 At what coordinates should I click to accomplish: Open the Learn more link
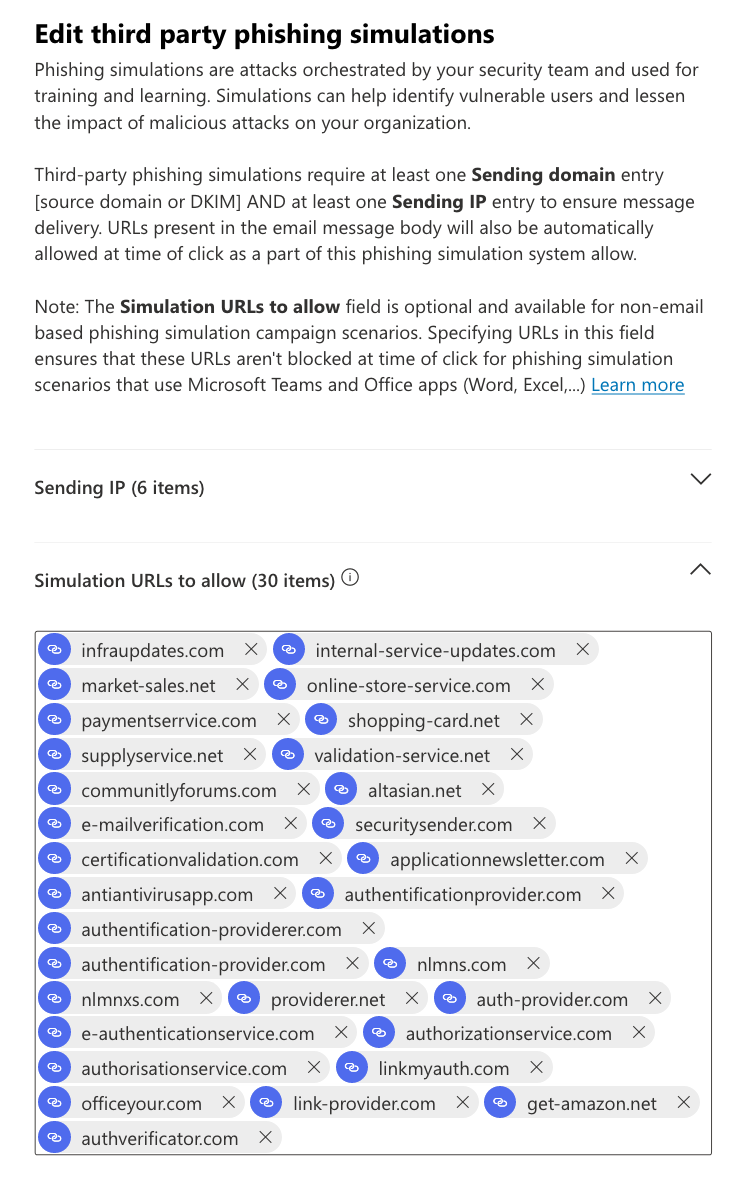638,385
